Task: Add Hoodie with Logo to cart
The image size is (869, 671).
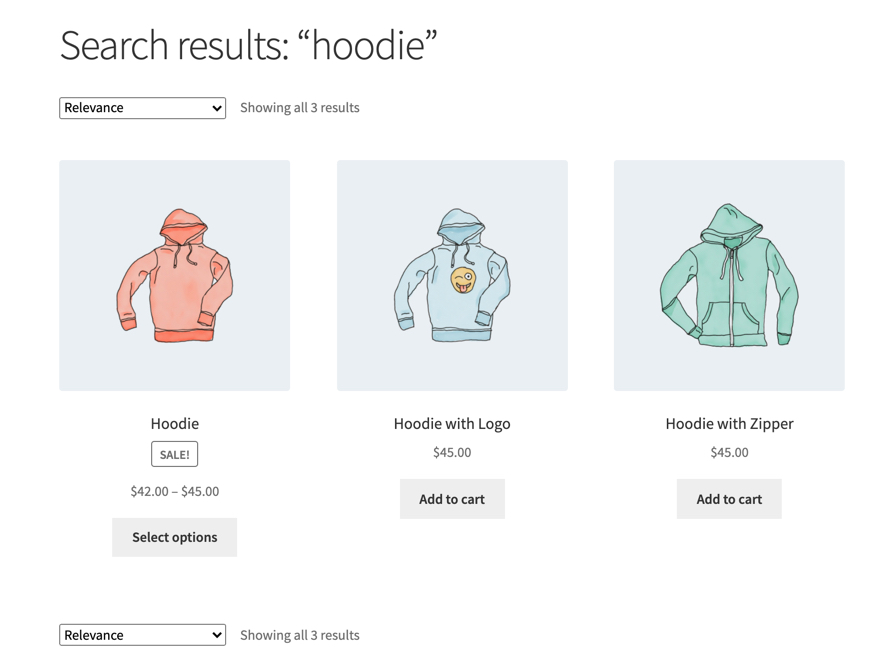Action: (452, 499)
